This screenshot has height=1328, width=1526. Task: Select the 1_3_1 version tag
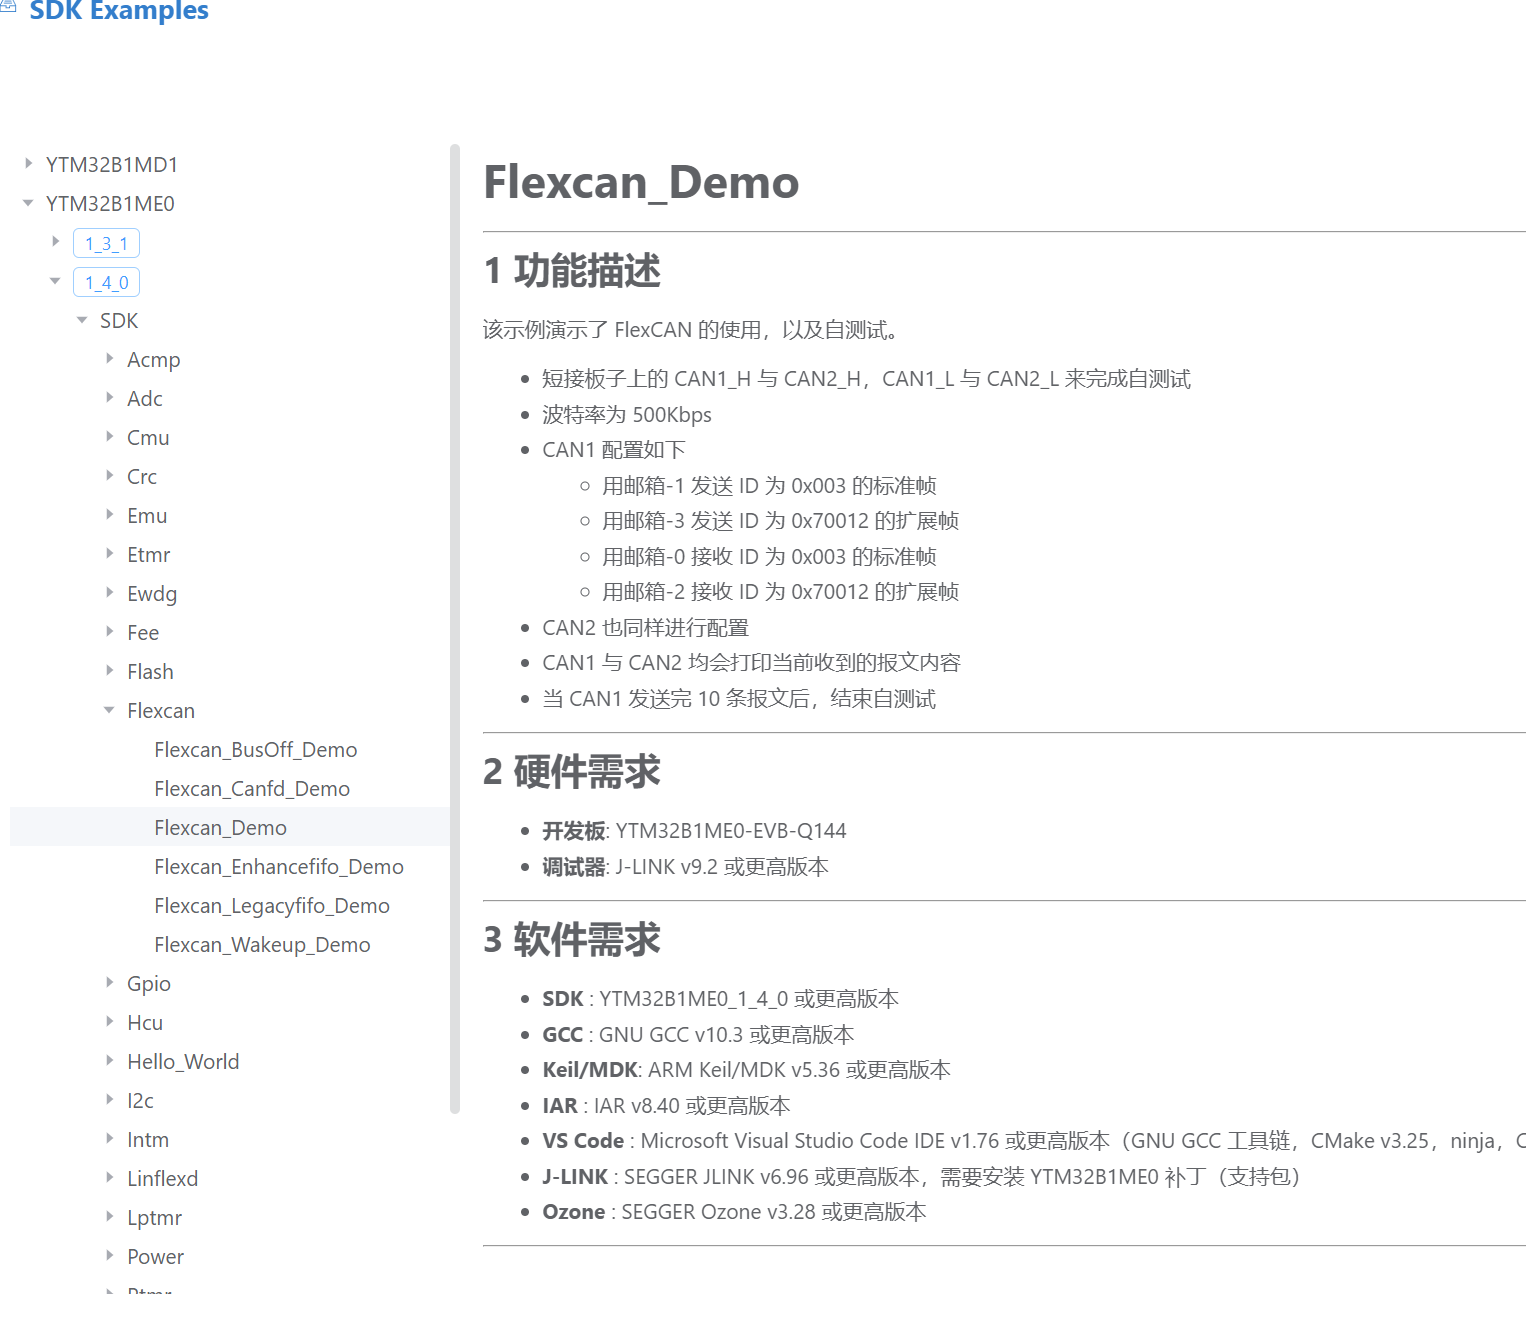point(106,243)
